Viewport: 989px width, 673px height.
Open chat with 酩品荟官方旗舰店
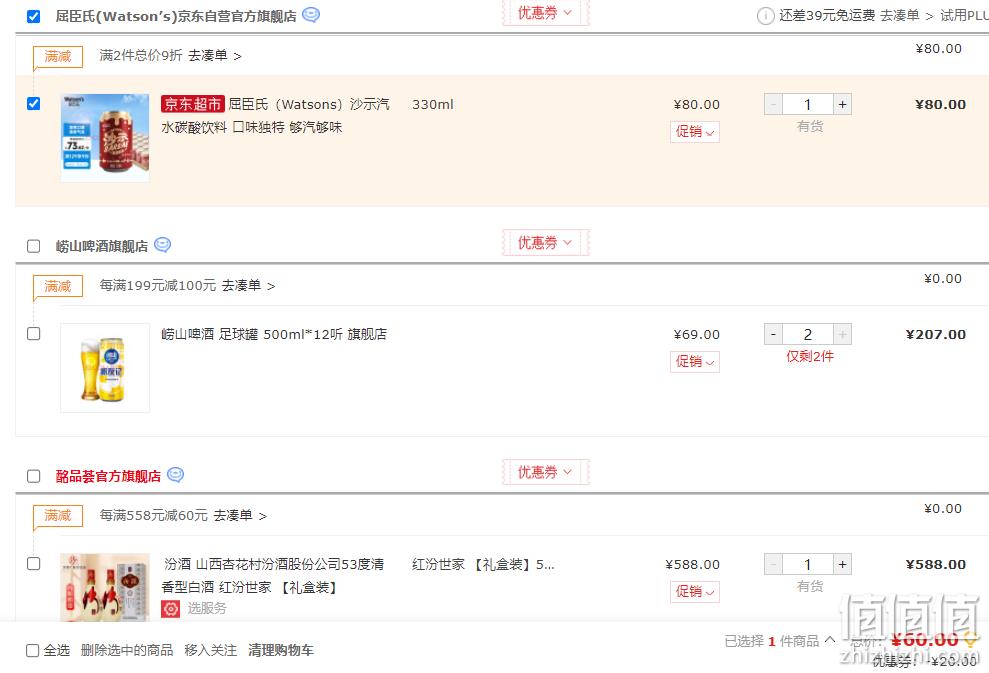pos(175,475)
